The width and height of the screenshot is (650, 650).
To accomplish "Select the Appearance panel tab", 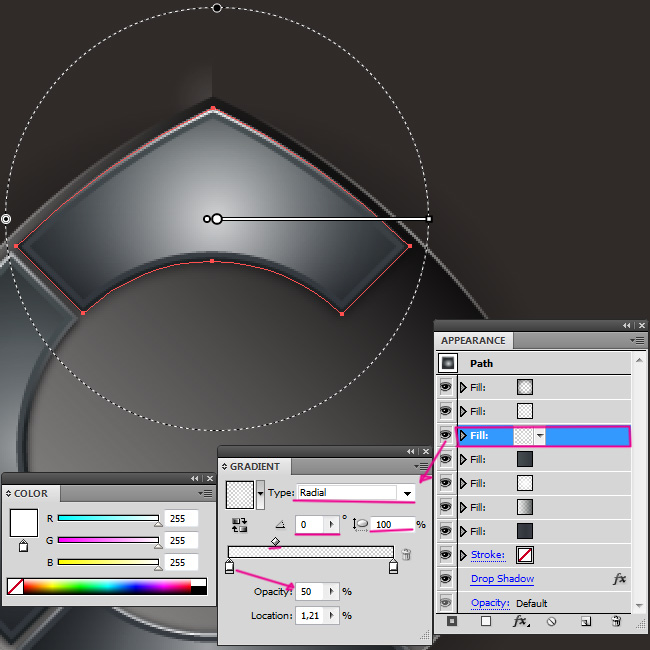I will (x=473, y=340).
